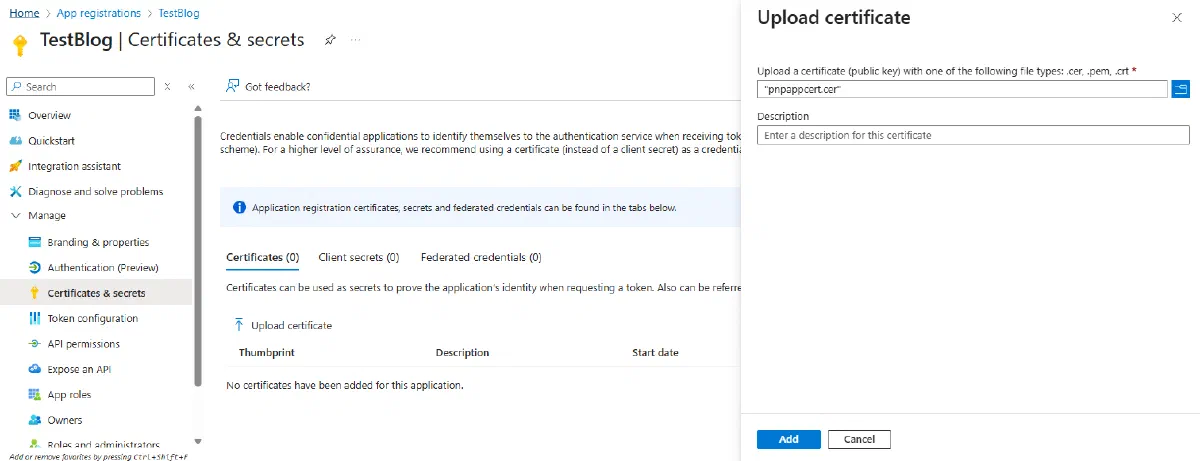Click the Description input field
The image size is (1200, 461).
click(x=973, y=135)
